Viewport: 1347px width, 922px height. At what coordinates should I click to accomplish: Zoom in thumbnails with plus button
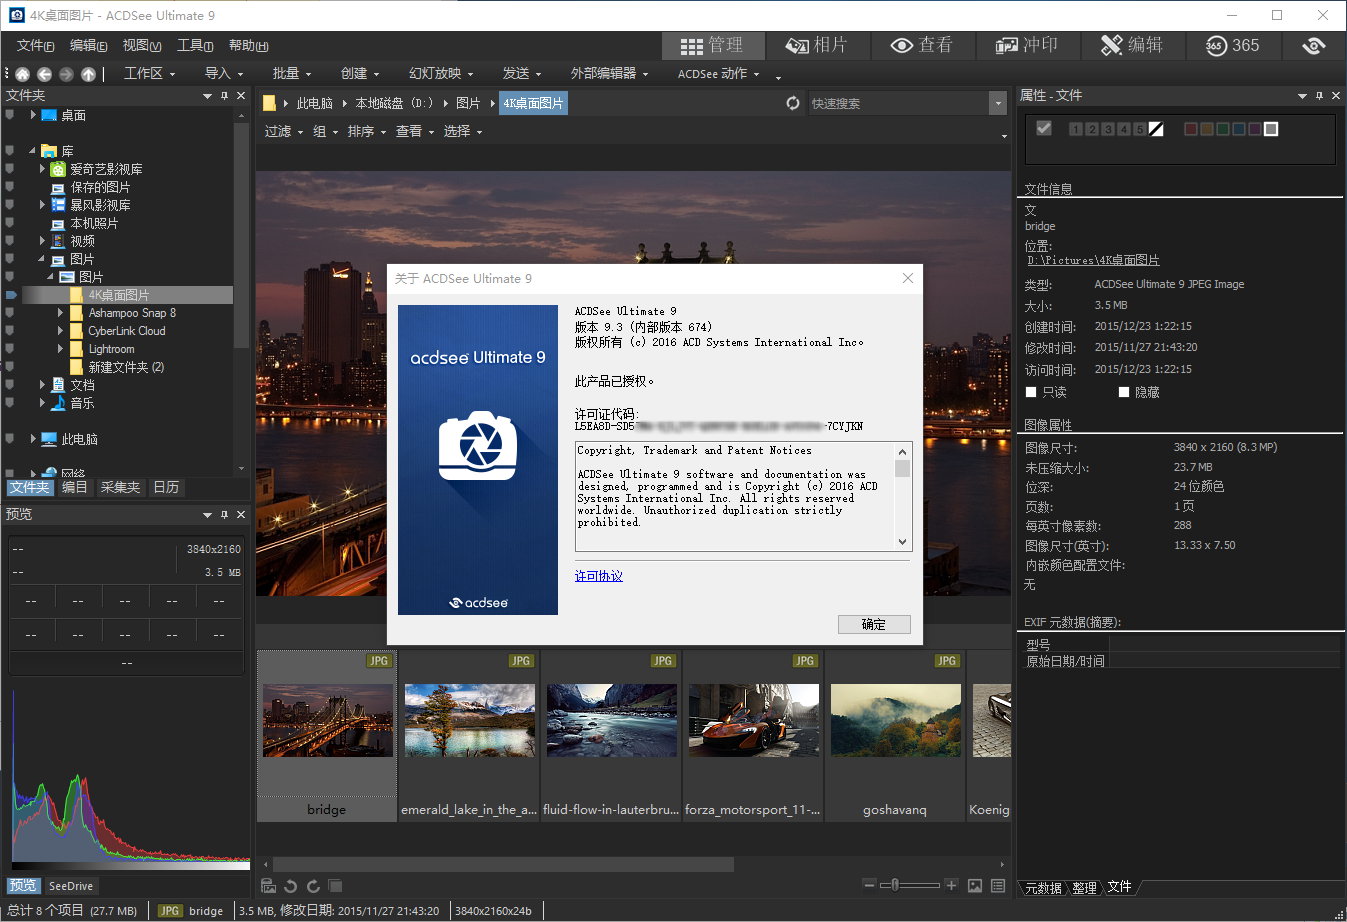951,885
